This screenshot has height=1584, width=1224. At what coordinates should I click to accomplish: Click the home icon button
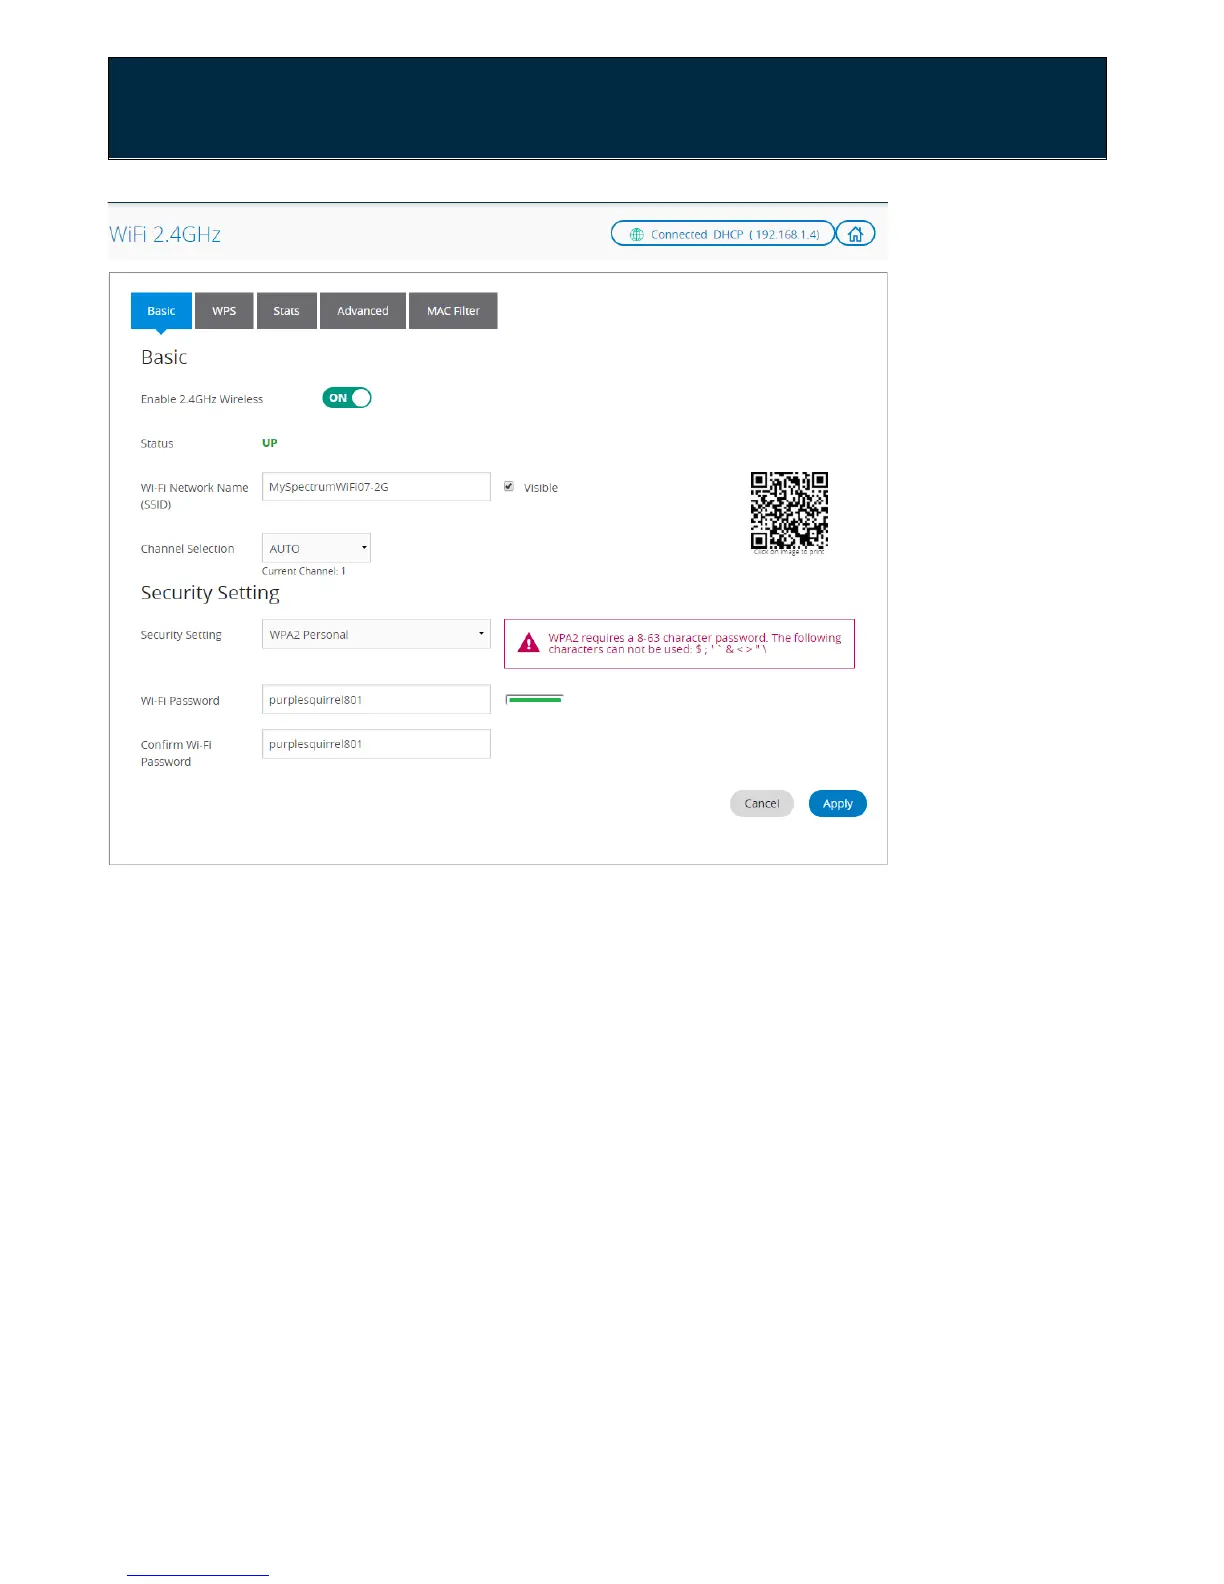(x=855, y=234)
